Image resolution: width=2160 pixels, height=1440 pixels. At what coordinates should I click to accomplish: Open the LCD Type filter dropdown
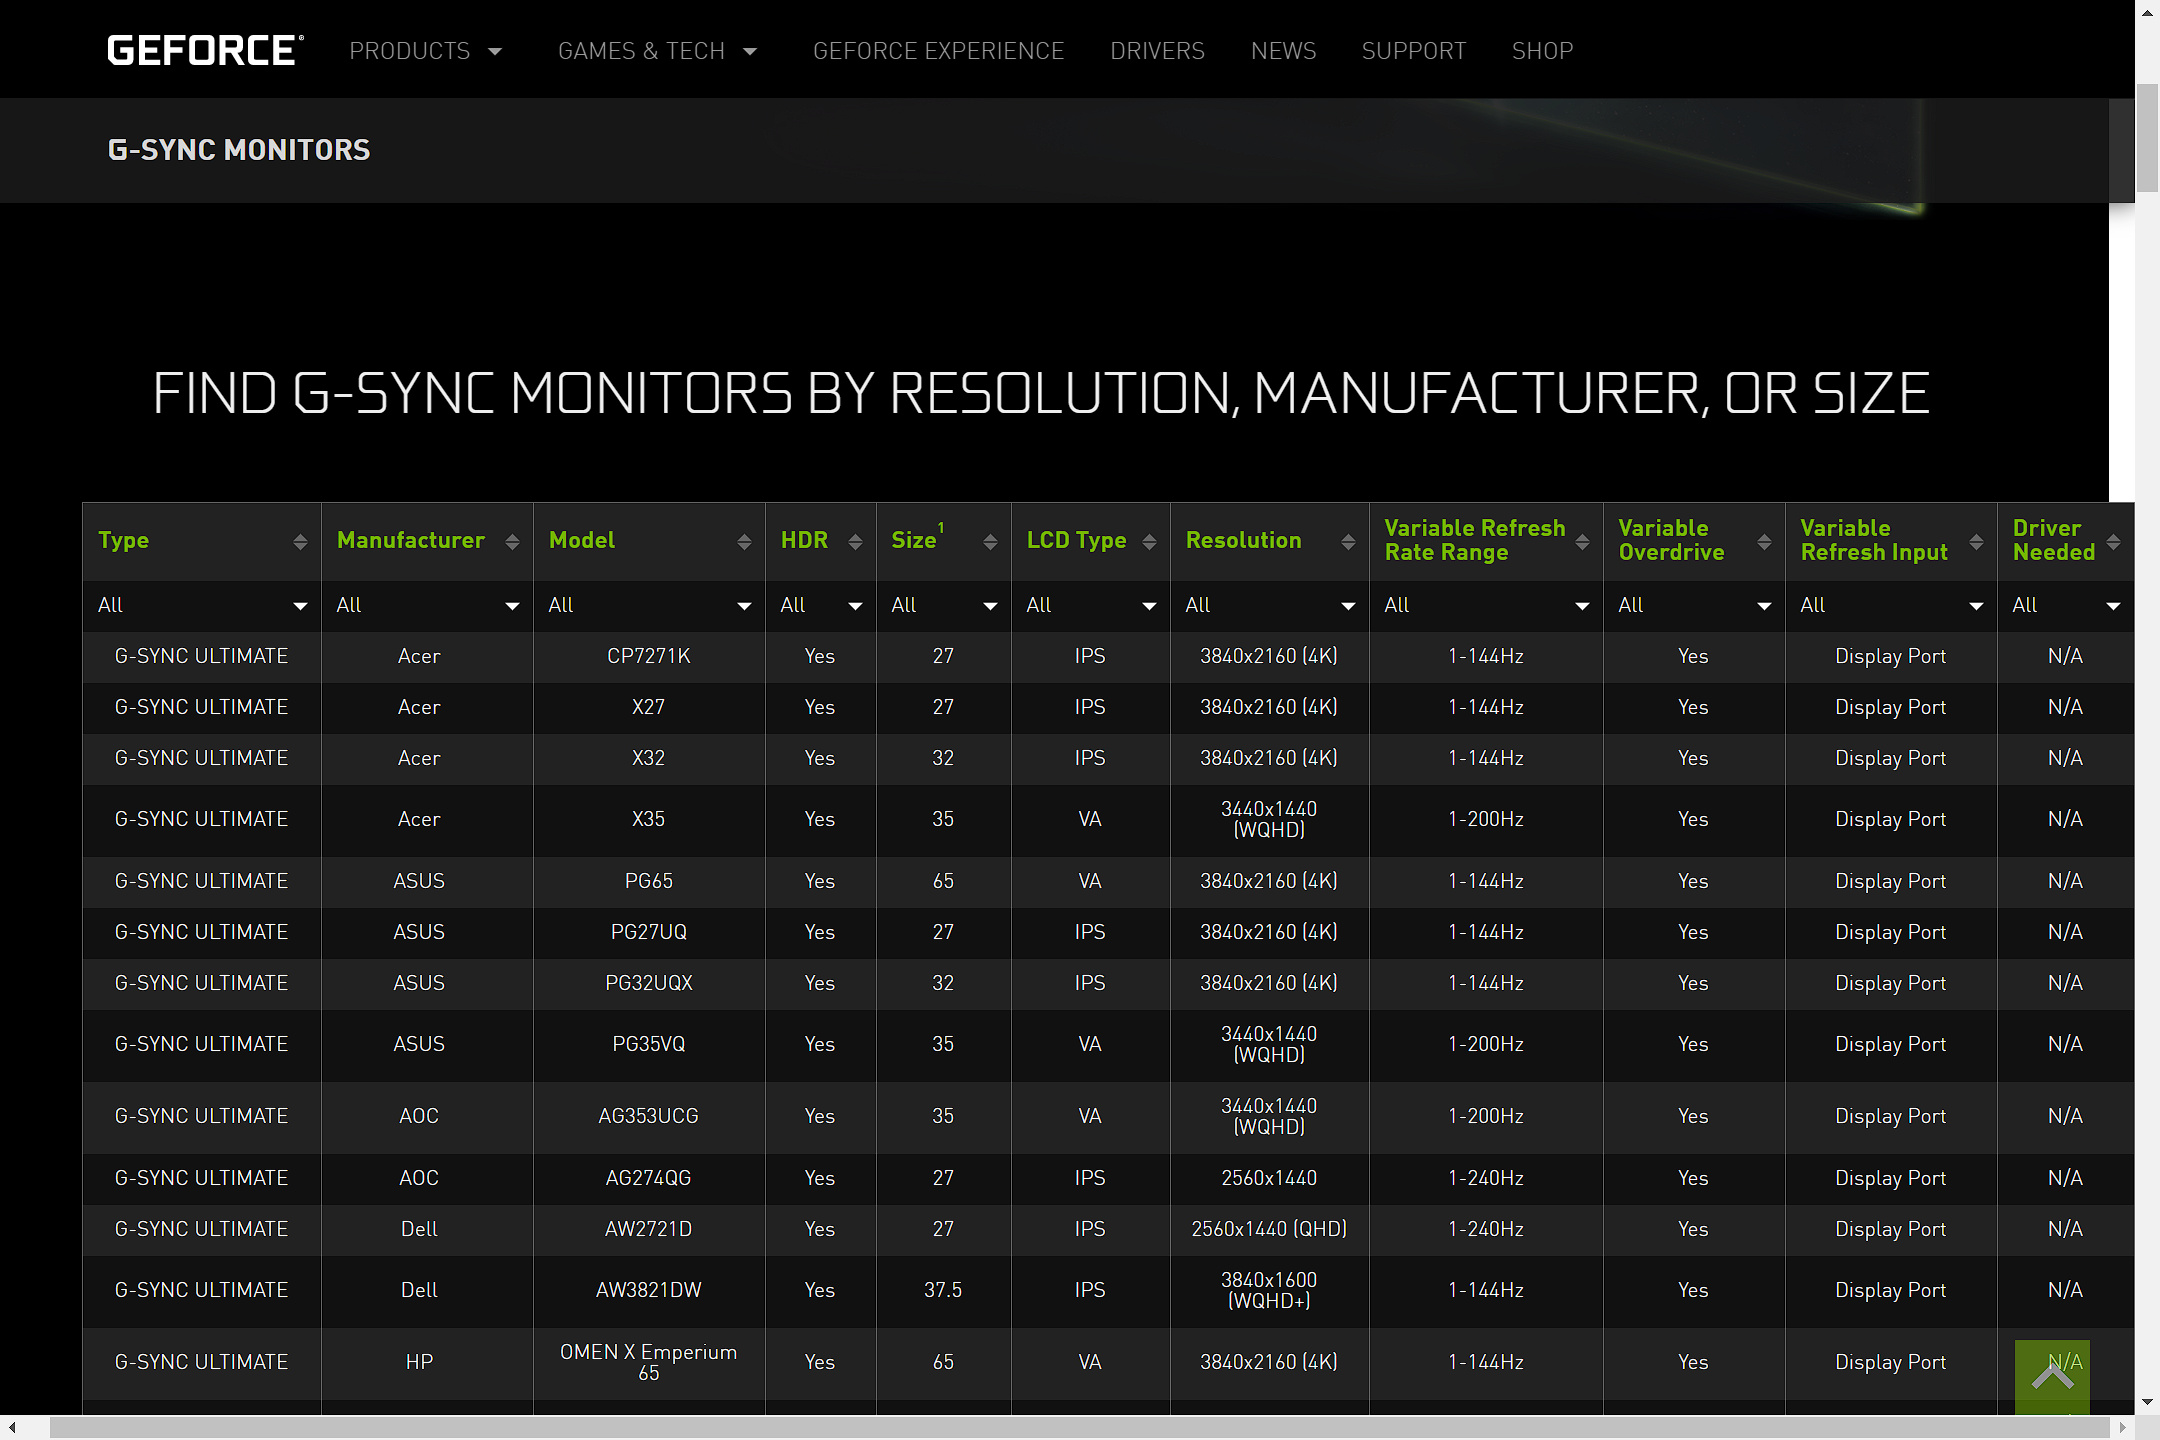pyautogui.click(x=1091, y=605)
